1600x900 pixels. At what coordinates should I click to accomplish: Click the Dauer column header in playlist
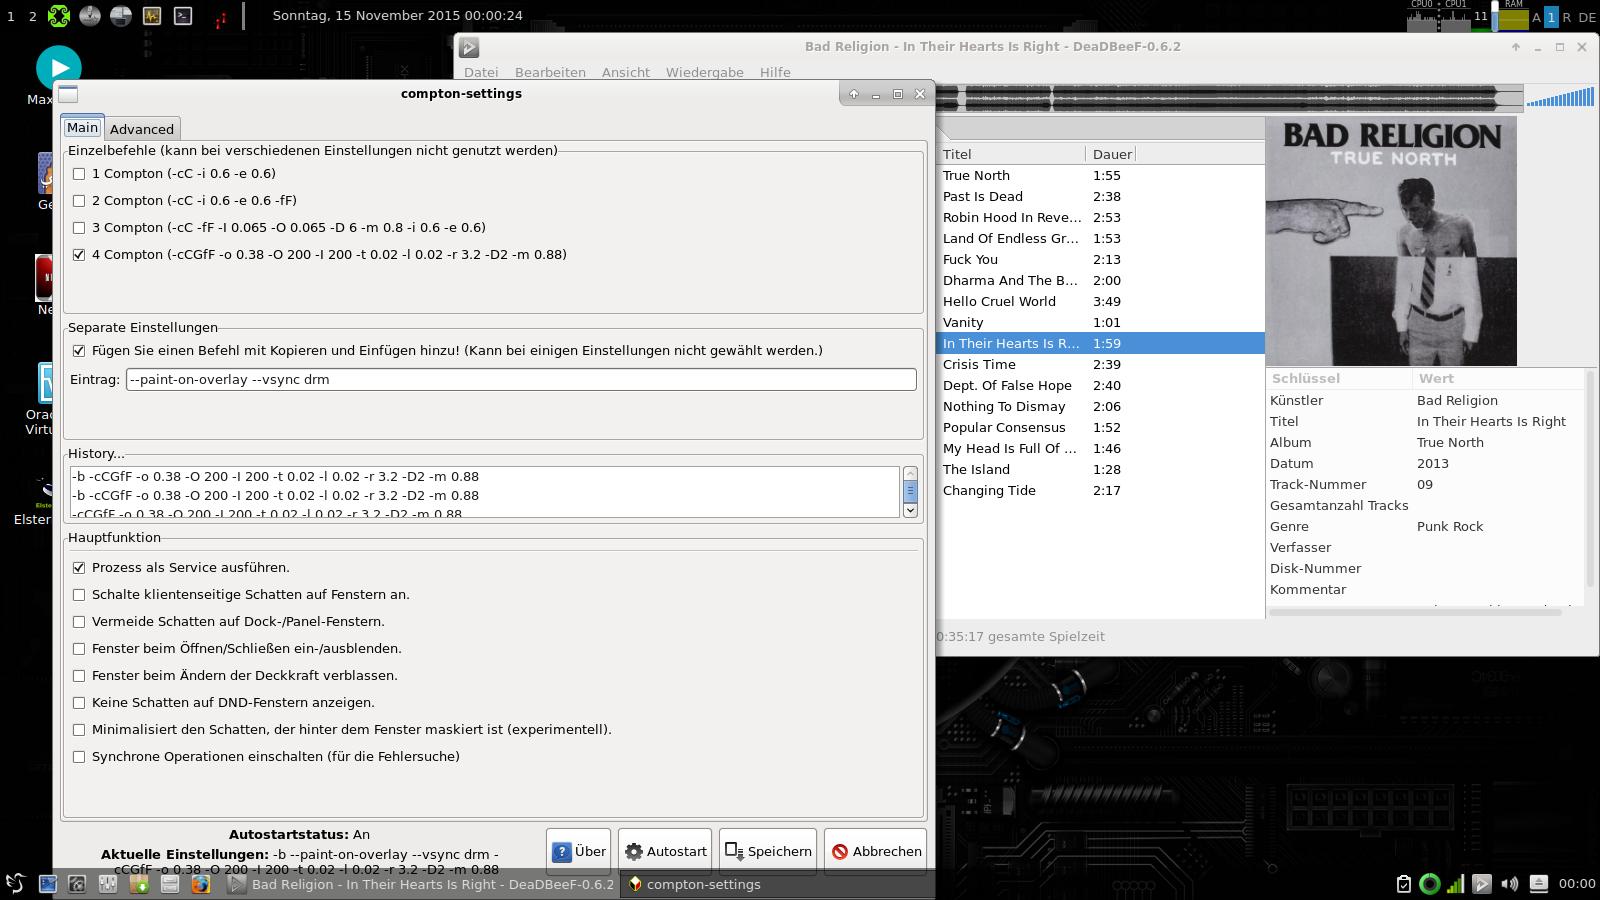pyautogui.click(x=1112, y=154)
